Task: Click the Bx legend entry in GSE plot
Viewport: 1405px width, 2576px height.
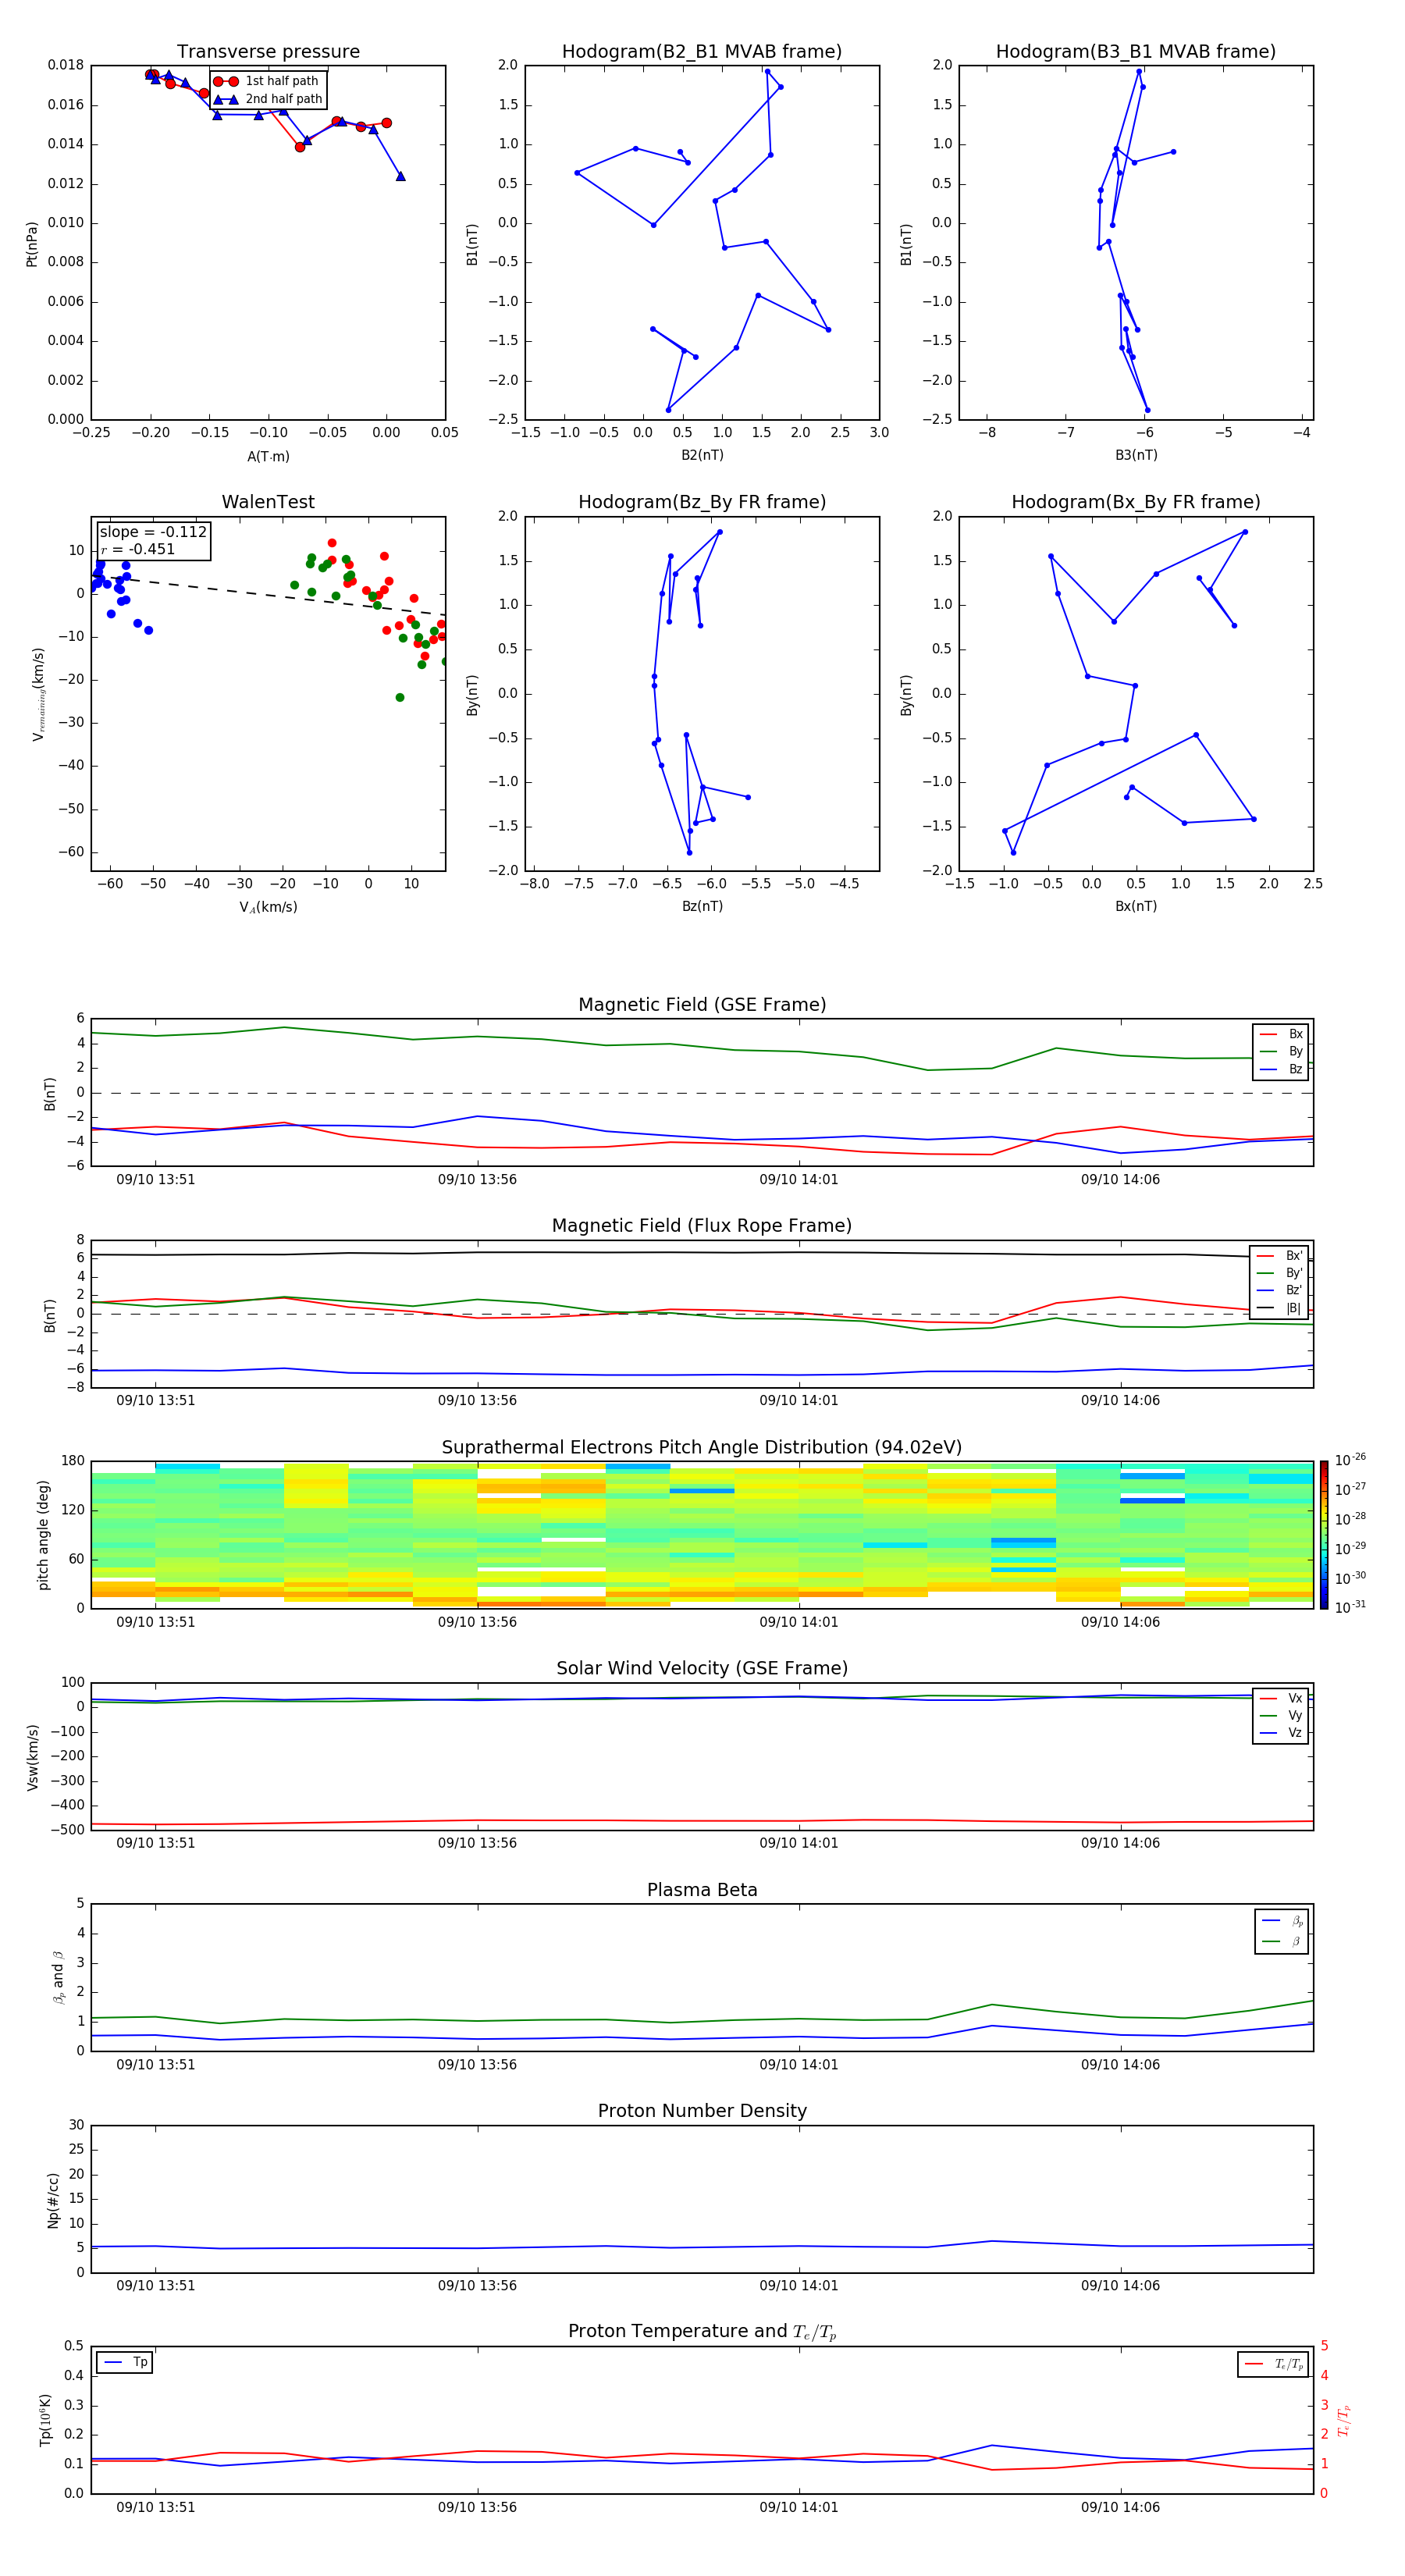Action: pyautogui.click(x=1281, y=1034)
